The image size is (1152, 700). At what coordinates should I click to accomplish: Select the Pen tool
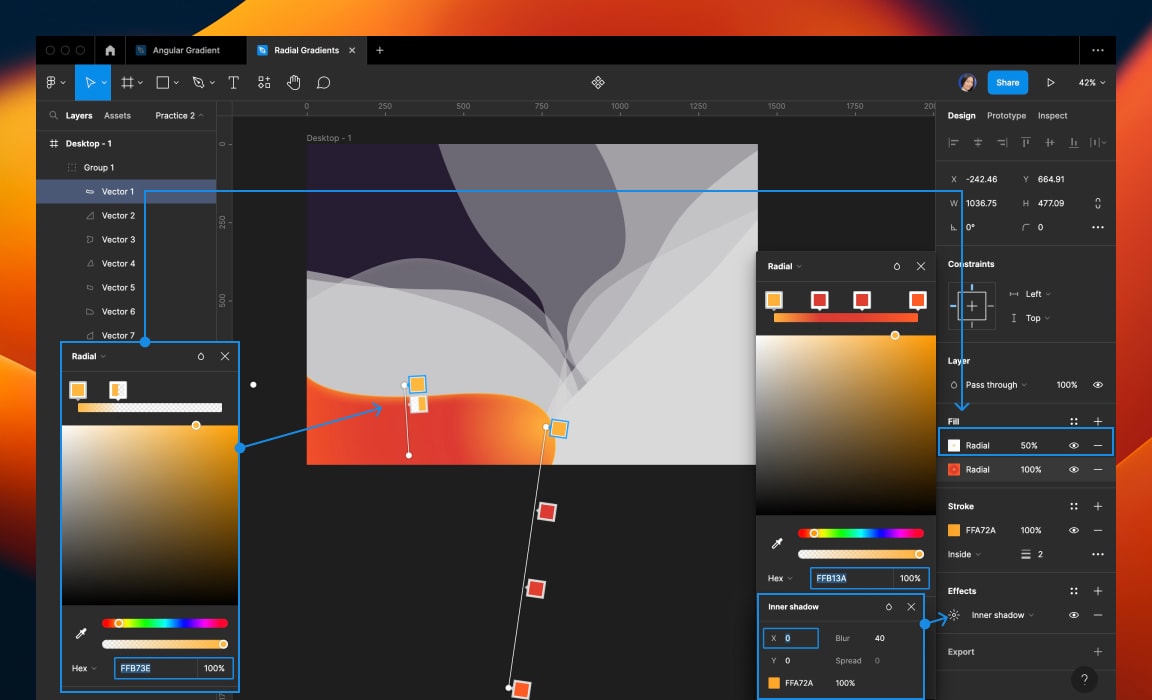tap(198, 82)
